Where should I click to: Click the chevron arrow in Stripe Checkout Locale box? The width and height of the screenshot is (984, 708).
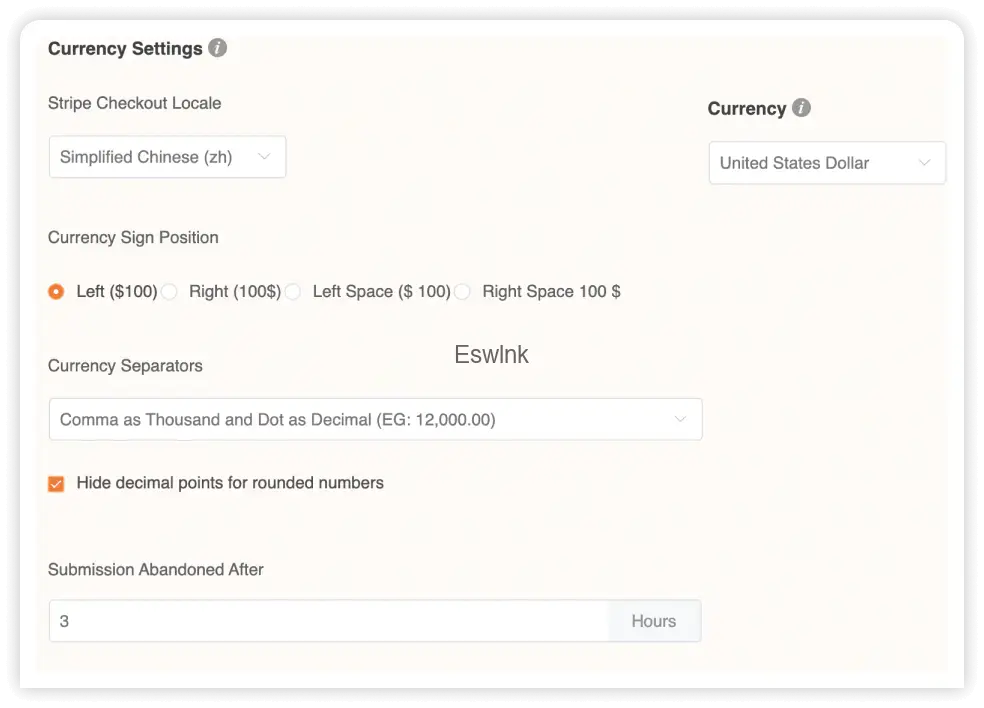coord(265,157)
